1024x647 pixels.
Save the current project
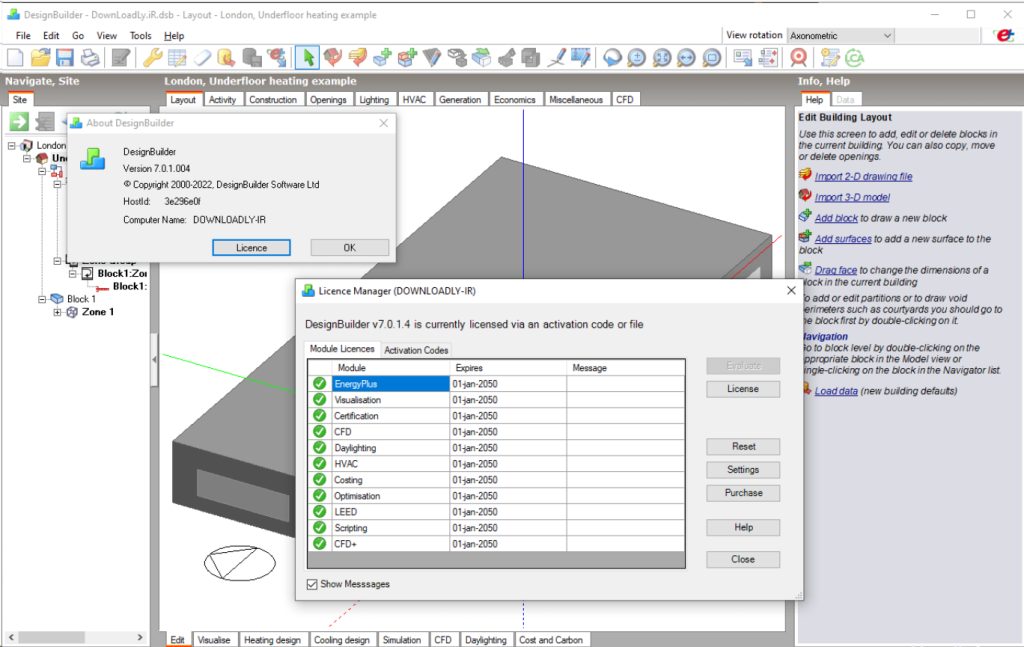[x=64, y=58]
